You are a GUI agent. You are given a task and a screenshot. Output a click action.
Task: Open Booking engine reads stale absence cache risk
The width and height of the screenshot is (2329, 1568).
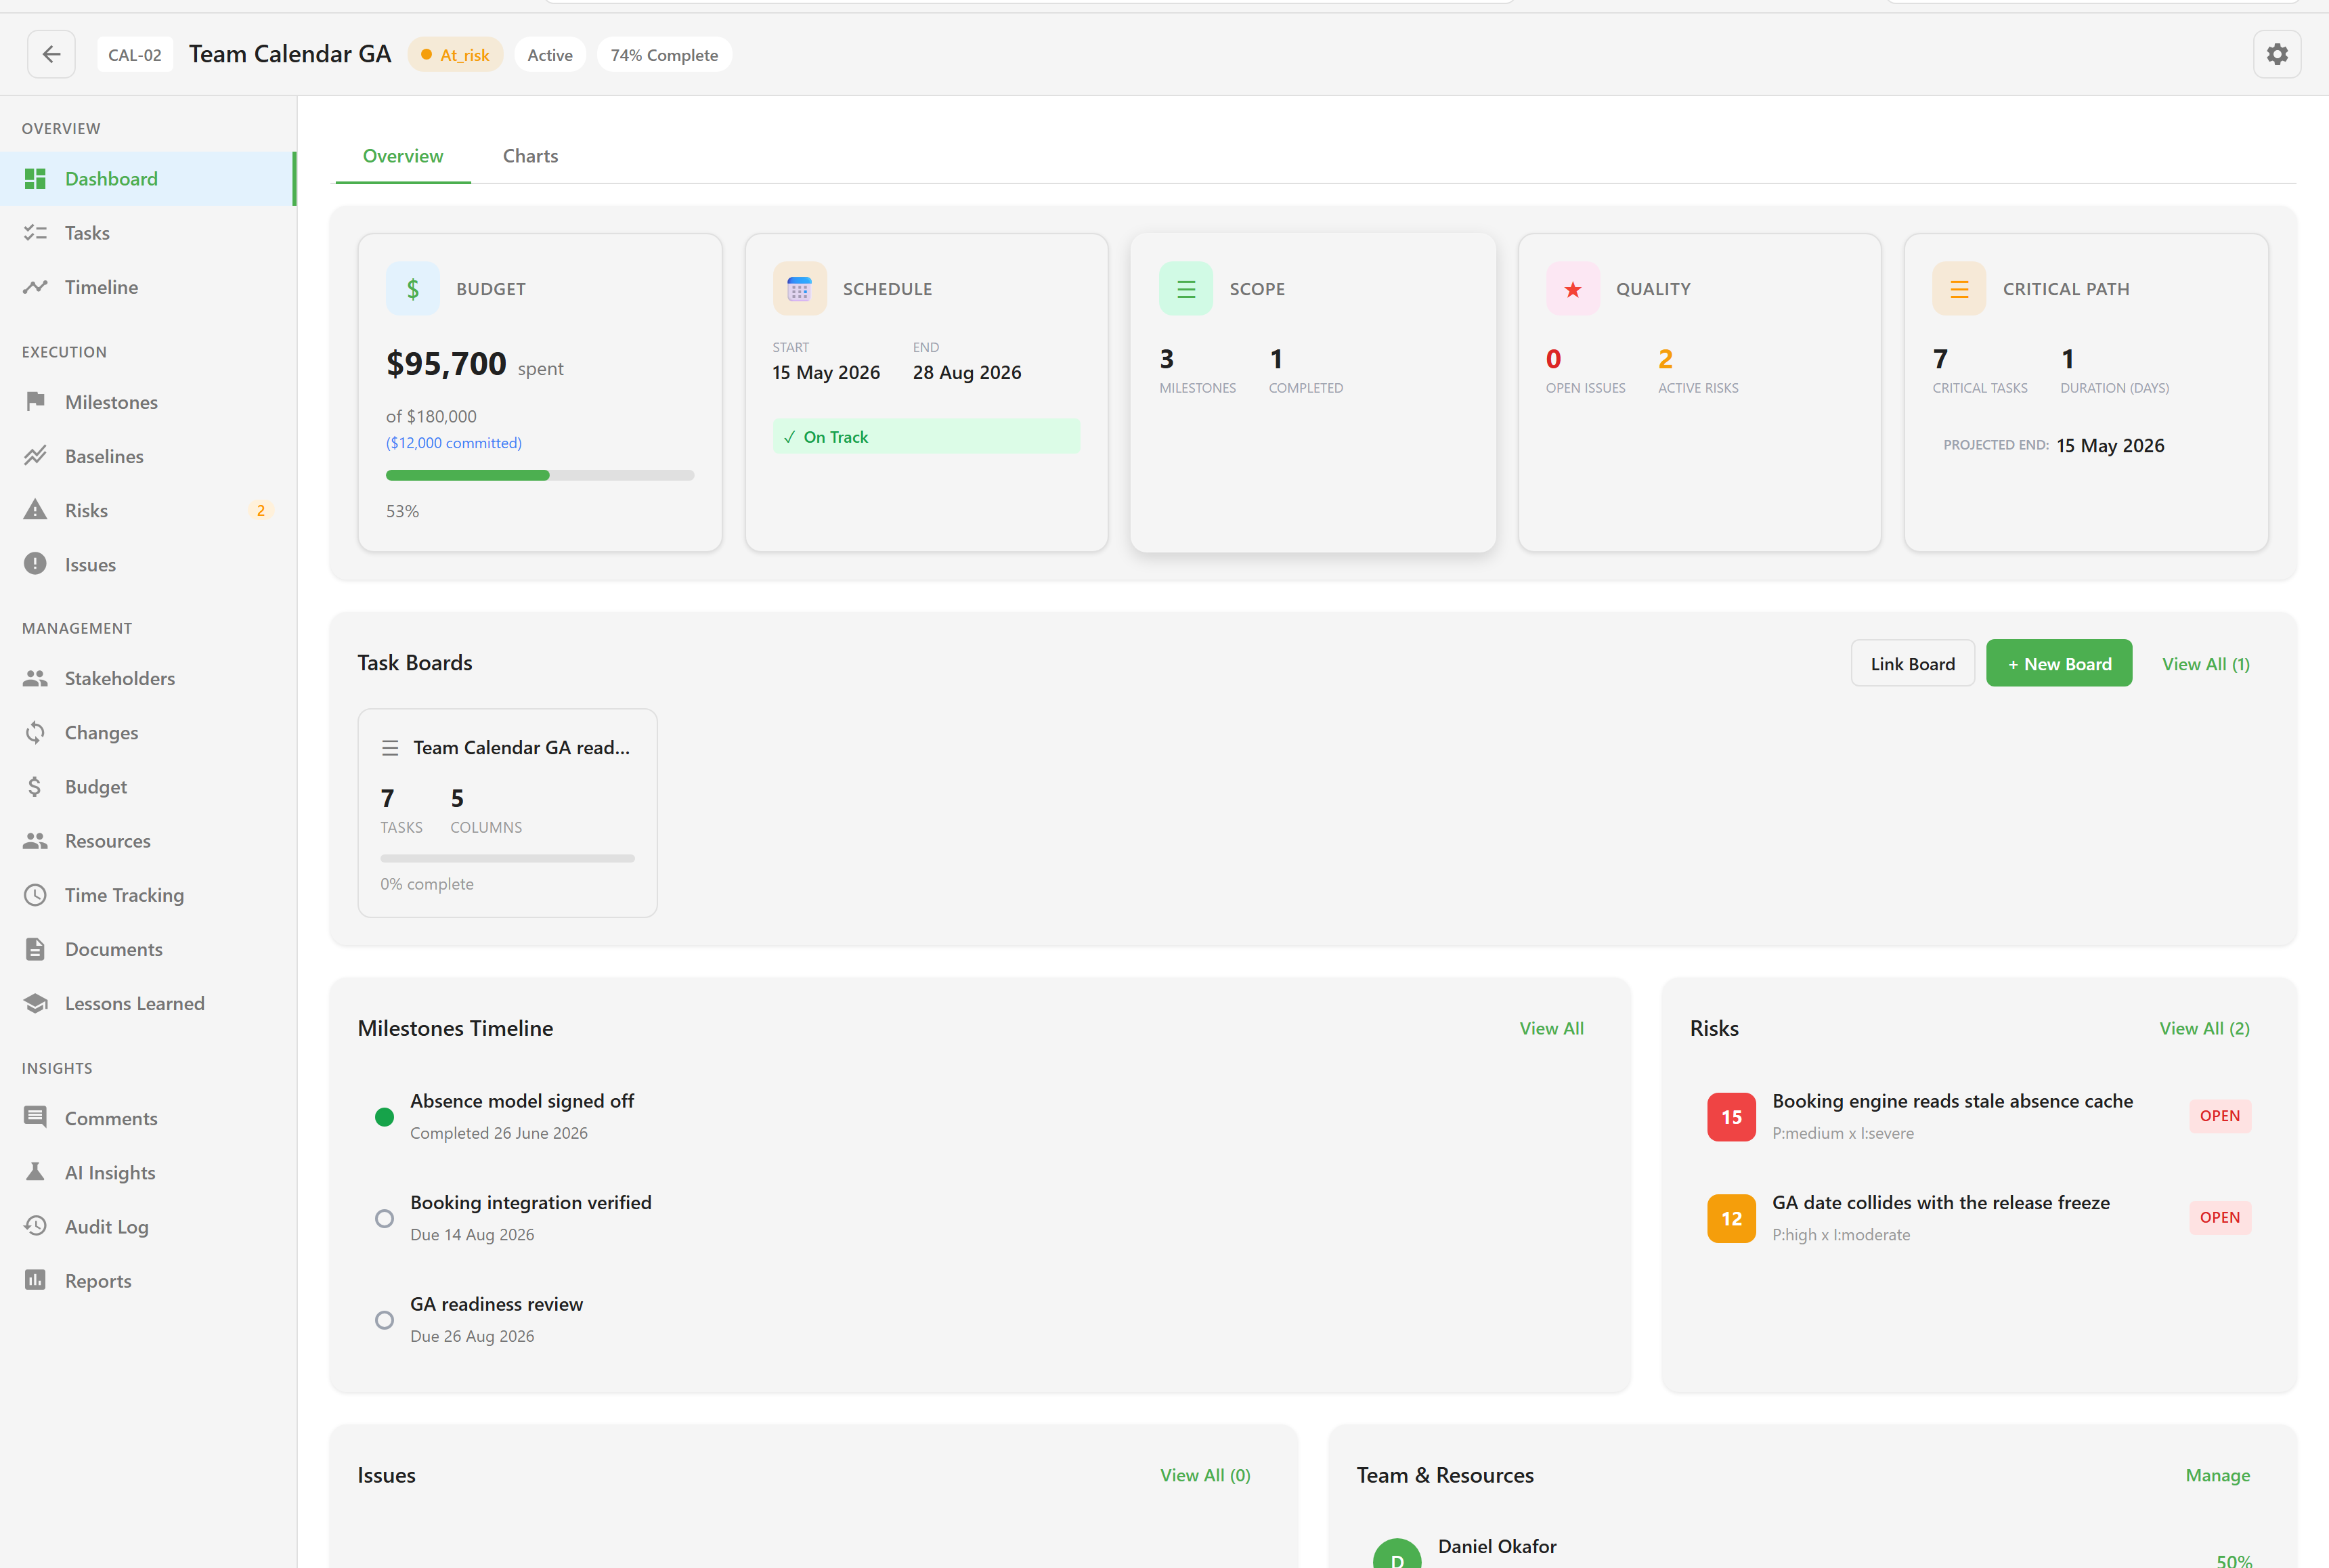point(1978,1116)
